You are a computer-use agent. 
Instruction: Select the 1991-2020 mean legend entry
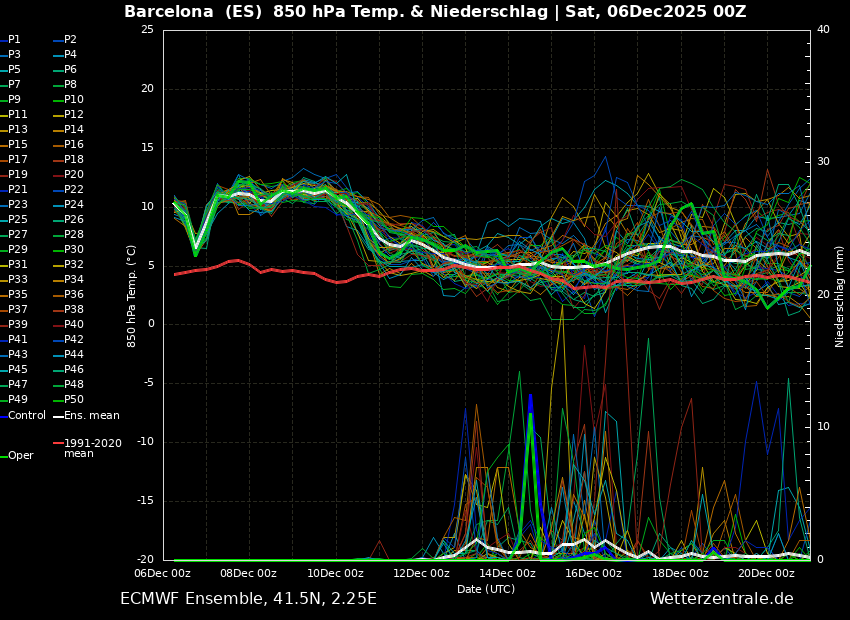(x=92, y=448)
